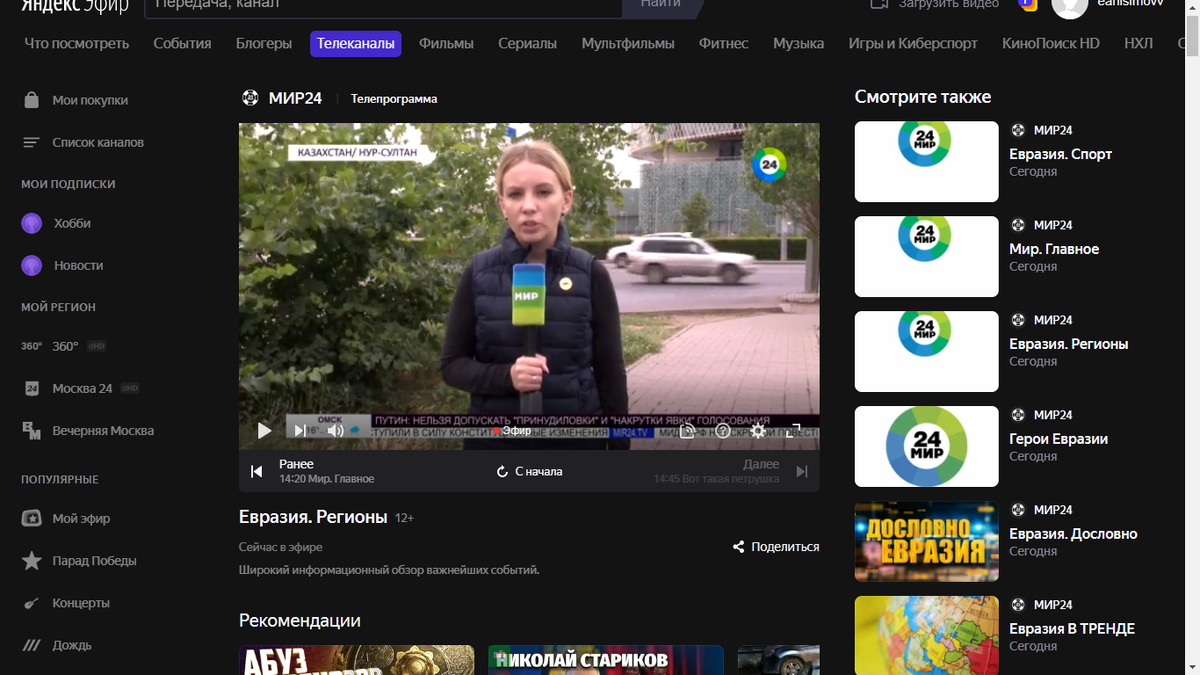Viewport: 1200px width, 675px height.
Task: Select the 360° channel
Action: (x=64, y=346)
